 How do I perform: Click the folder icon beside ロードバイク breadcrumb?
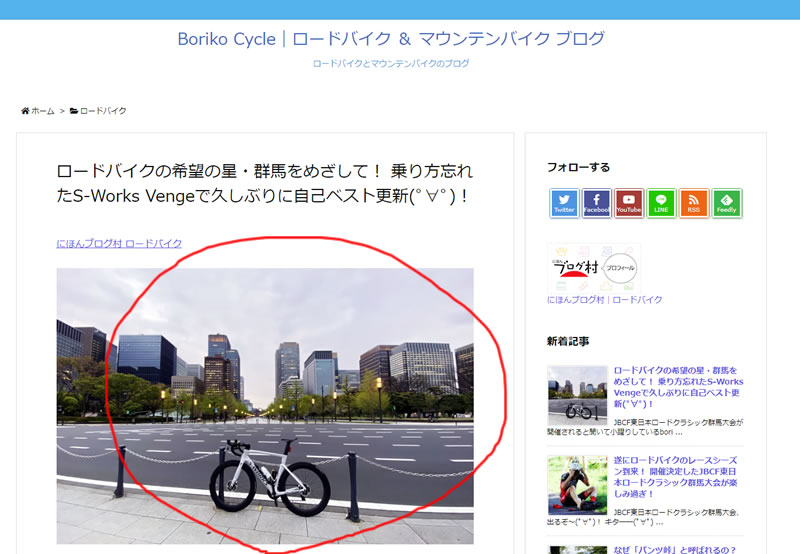(74, 111)
